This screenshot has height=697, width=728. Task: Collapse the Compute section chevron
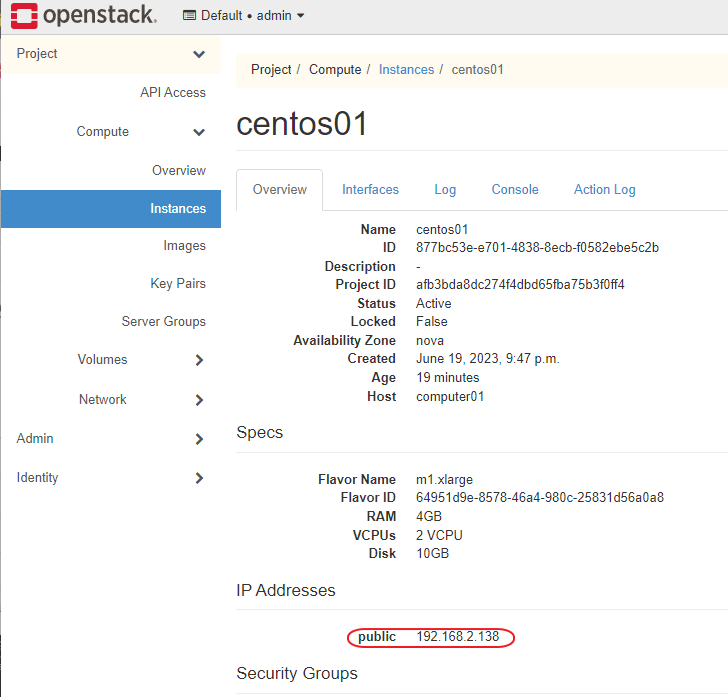[199, 132]
